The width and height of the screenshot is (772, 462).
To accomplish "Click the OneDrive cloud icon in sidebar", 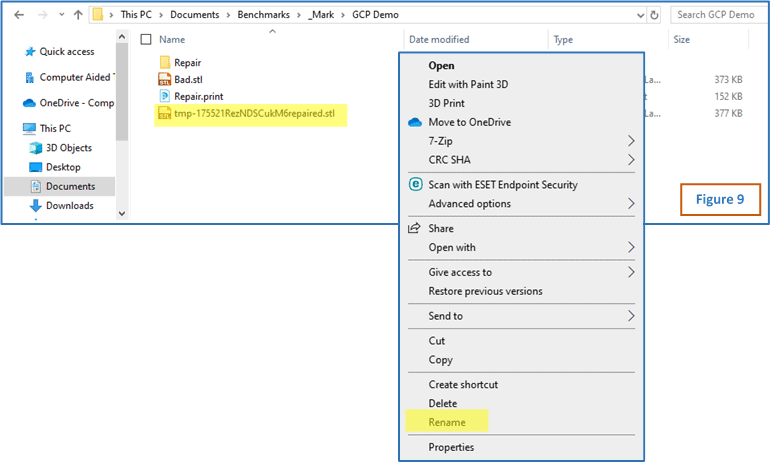I will (x=29, y=102).
